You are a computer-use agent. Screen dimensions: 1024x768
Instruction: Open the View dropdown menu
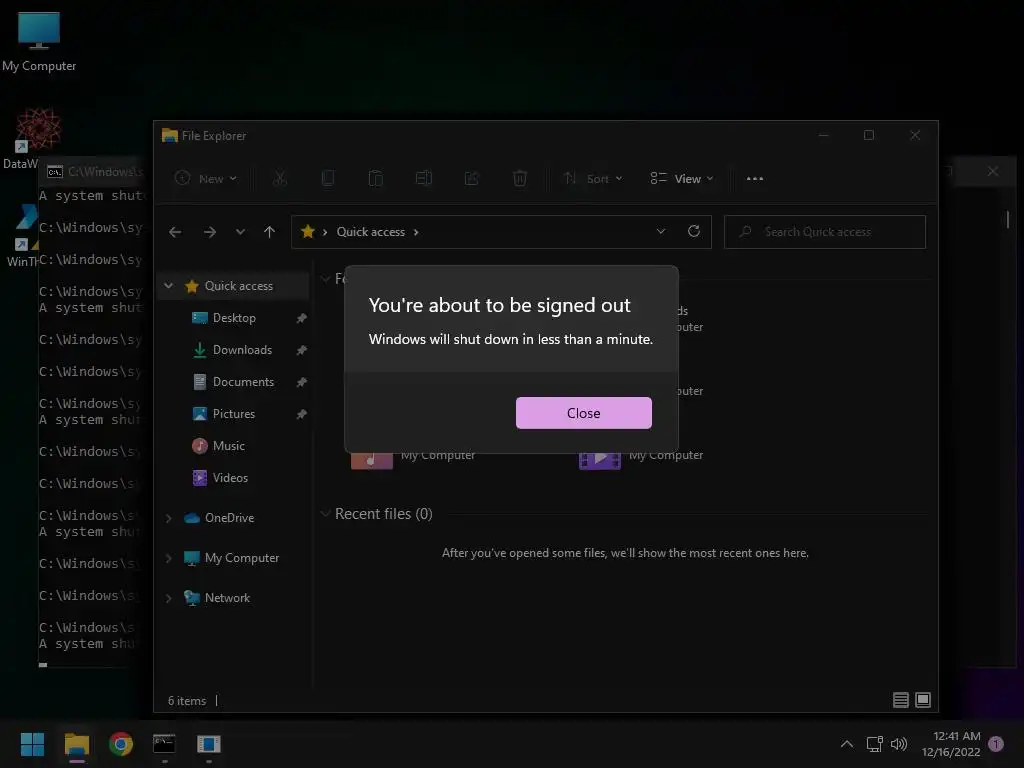click(x=682, y=178)
